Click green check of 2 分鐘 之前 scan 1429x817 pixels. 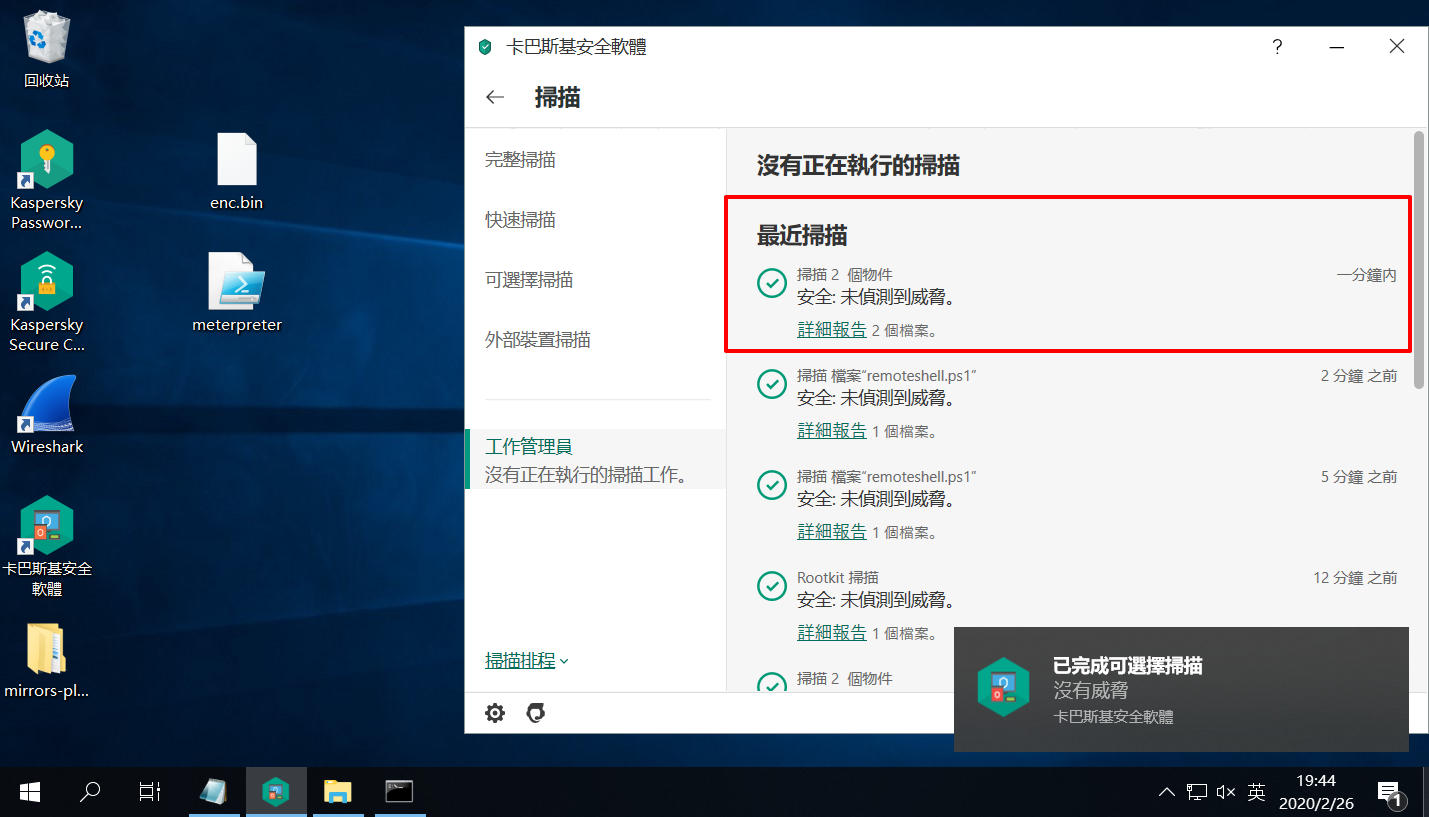(x=771, y=384)
